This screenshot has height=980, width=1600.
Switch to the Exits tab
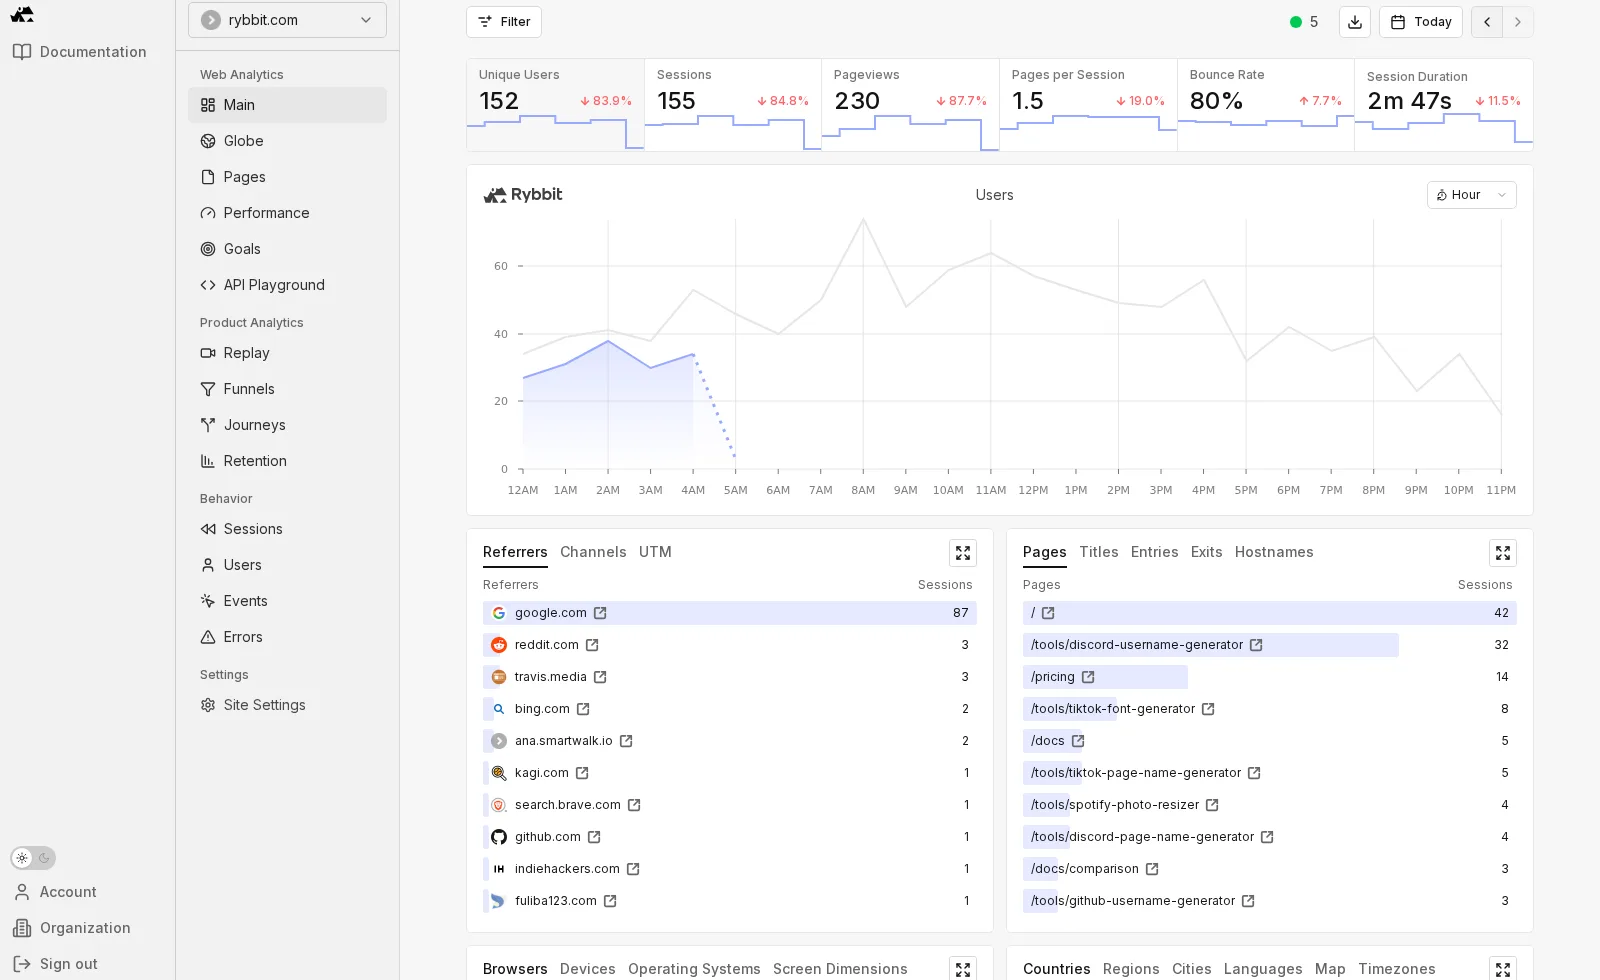pos(1207,552)
